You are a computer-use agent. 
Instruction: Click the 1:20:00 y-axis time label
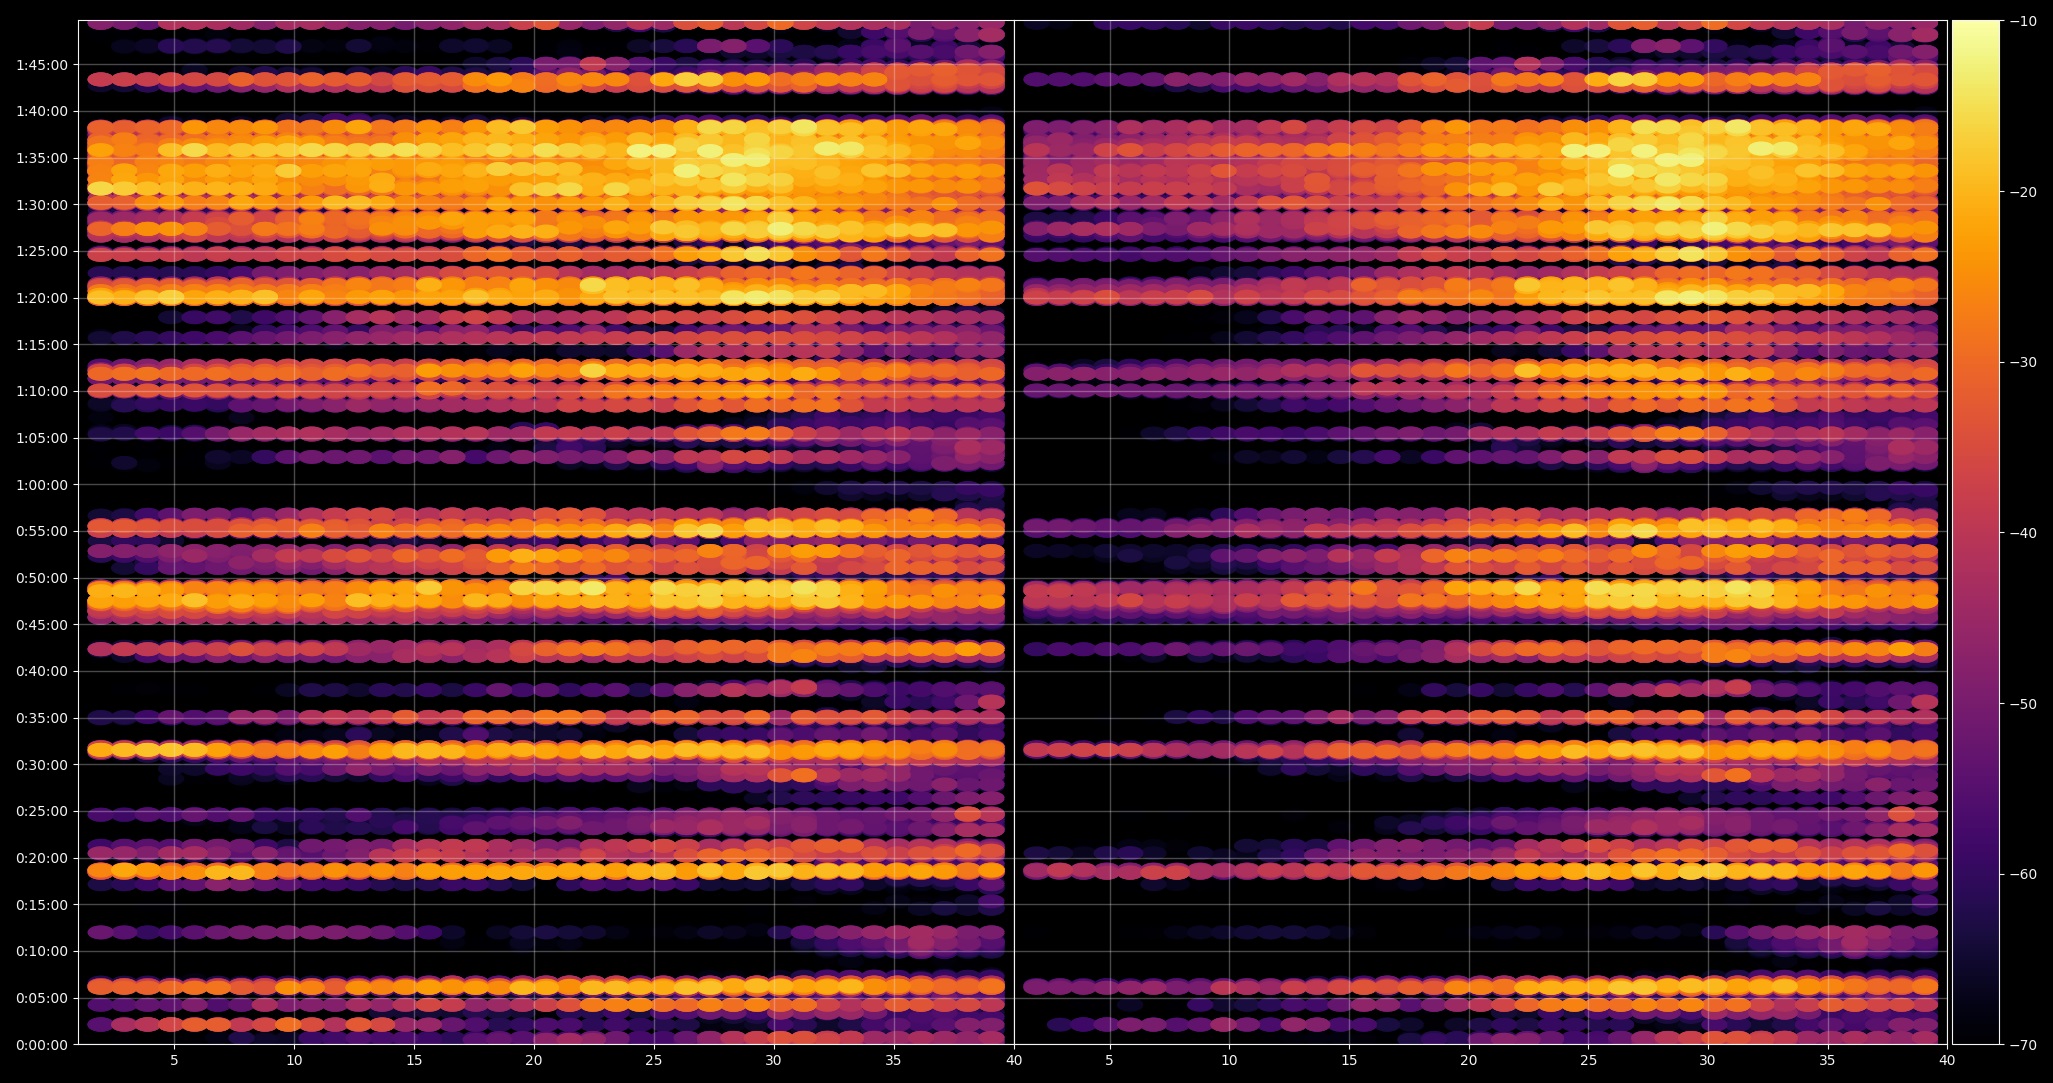[x=42, y=298]
